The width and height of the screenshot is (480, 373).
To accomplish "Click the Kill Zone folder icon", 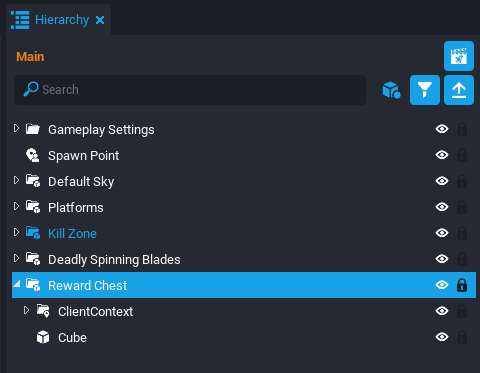I will (x=33, y=233).
